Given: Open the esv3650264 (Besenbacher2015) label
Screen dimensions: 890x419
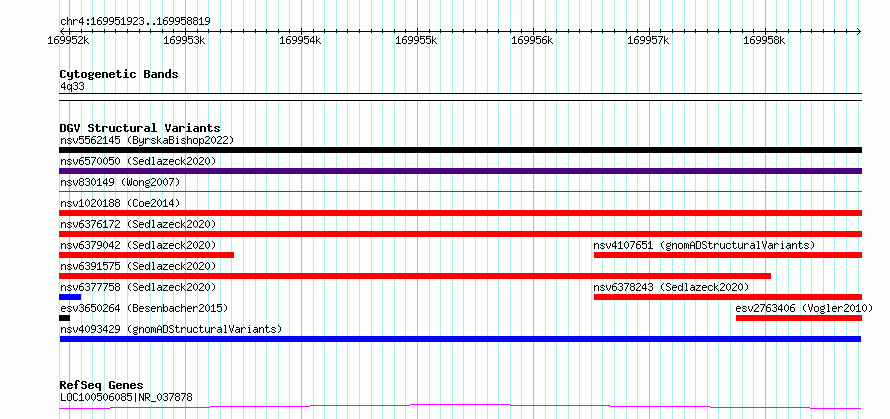Looking at the screenshot, I should click(x=144, y=308).
